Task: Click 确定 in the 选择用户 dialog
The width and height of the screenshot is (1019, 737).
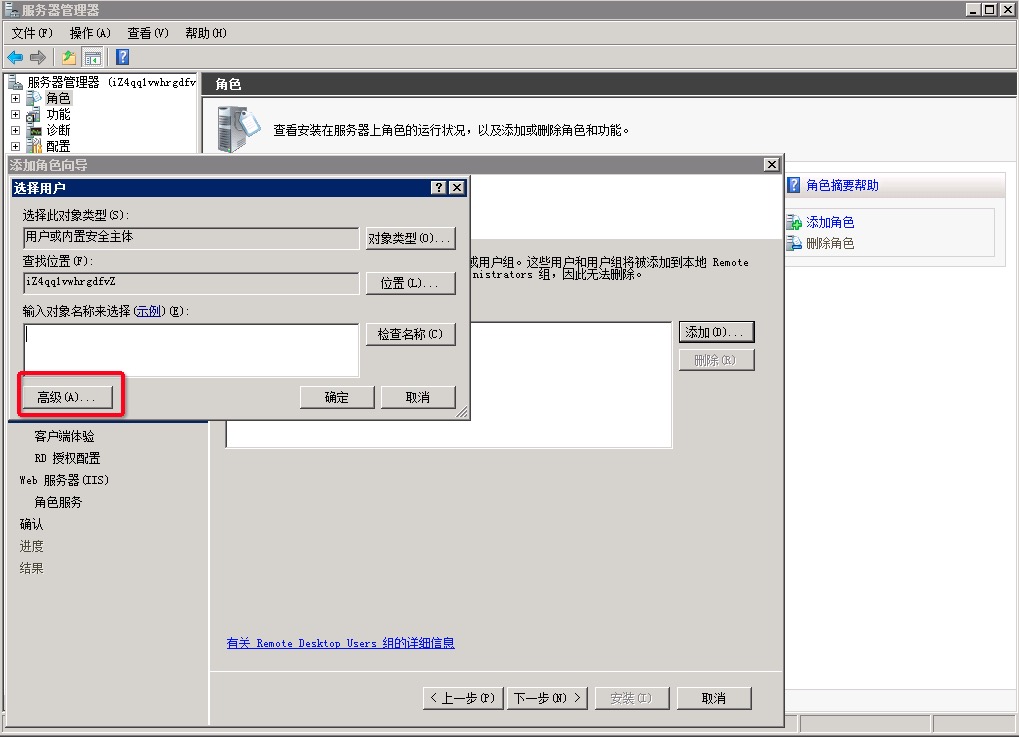Action: pyautogui.click(x=337, y=397)
